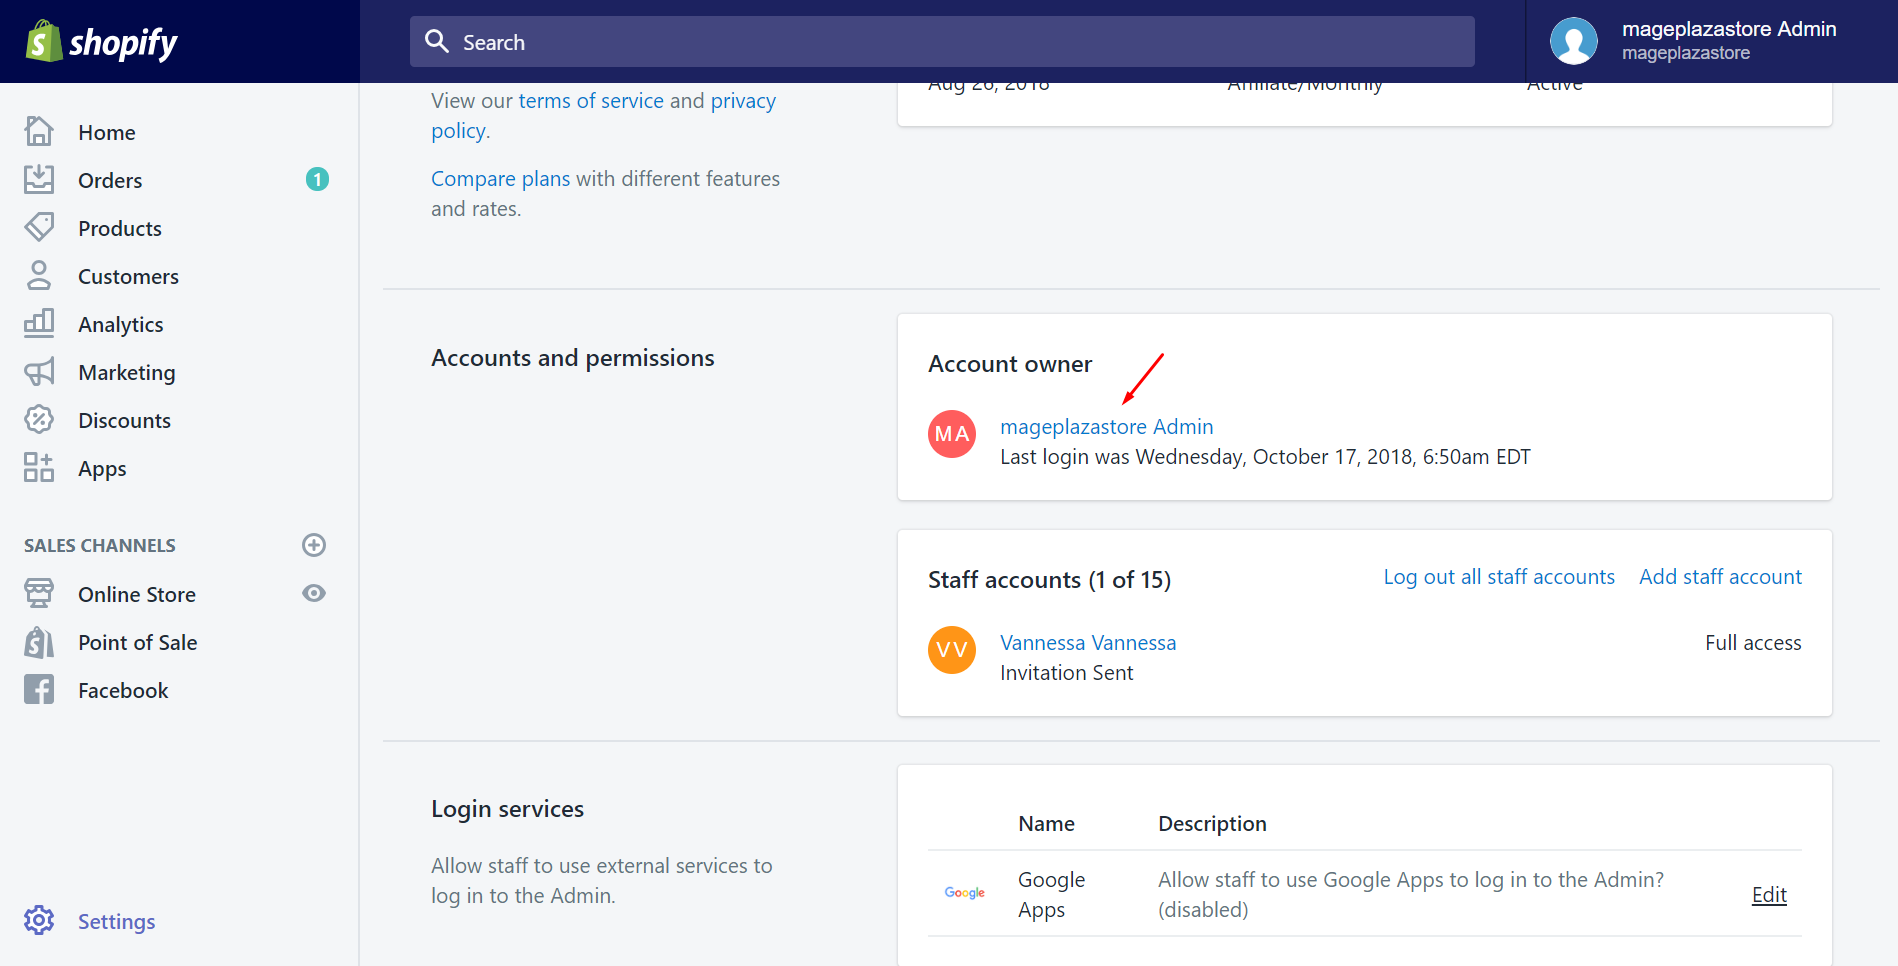
Task: Click the SALES CHANNELS heading
Action: point(100,545)
